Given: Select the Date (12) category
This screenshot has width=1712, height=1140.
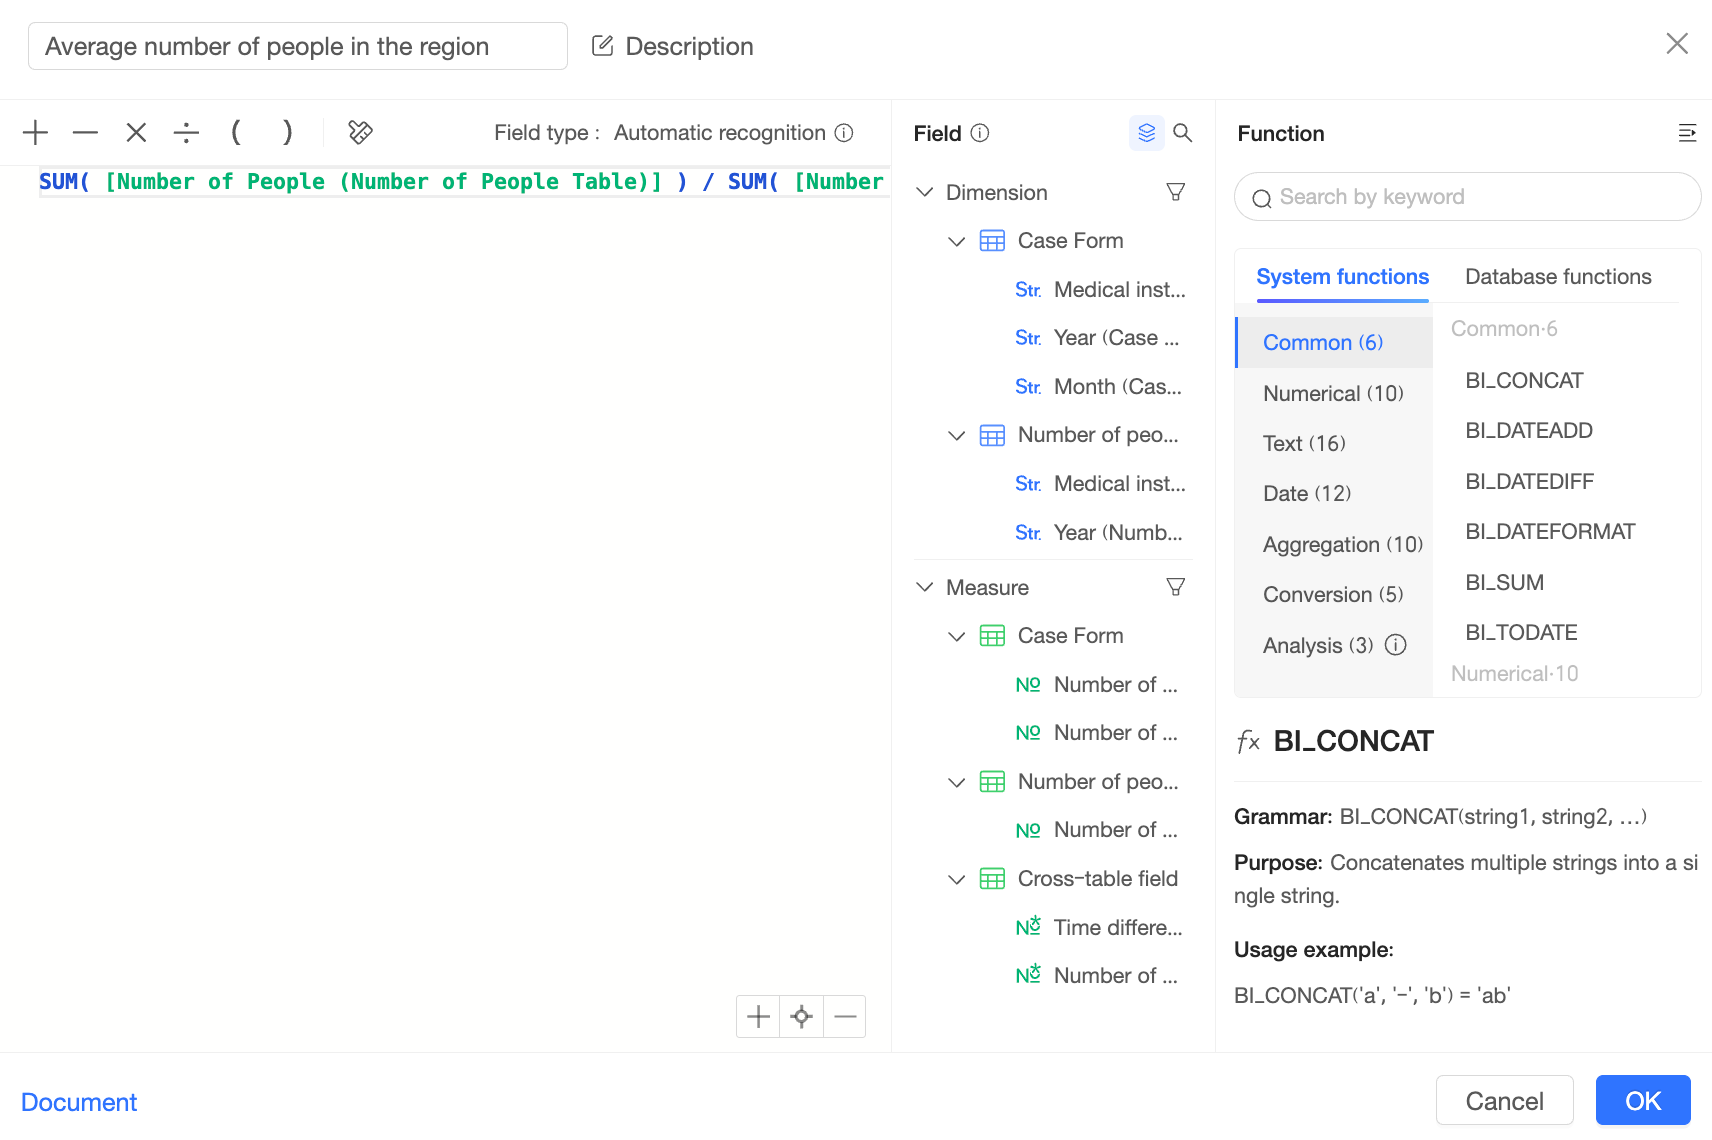Looking at the screenshot, I should [x=1334, y=493].
